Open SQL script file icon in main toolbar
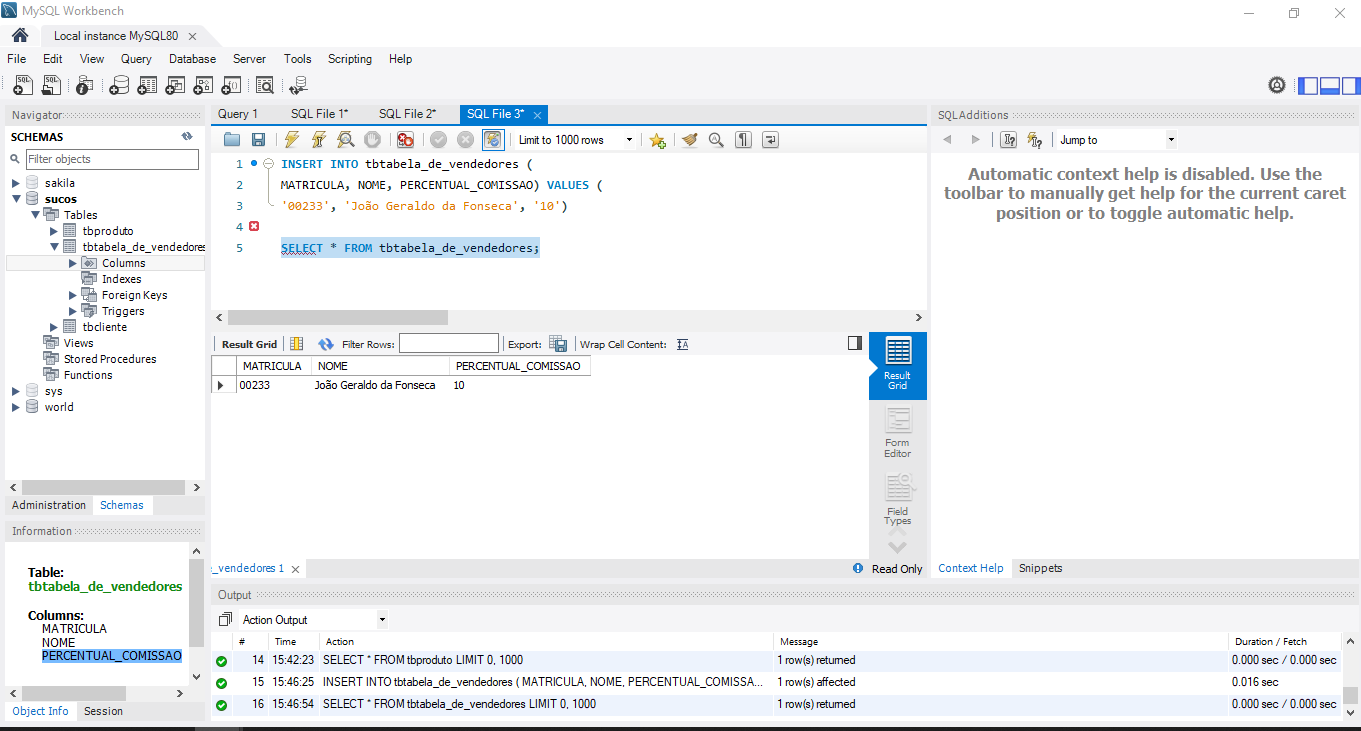This screenshot has height=731, width=1361. (x=50, y=85)
